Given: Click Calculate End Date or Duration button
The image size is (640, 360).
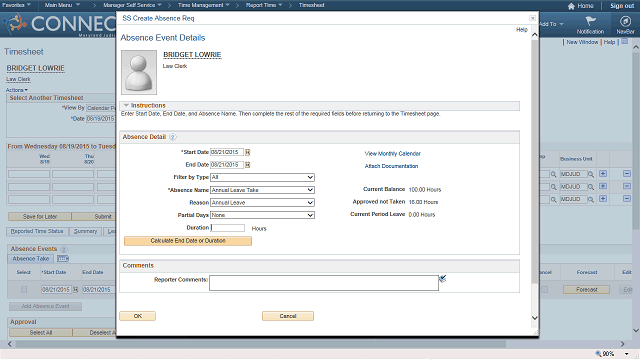Looking at the screenshot, I should 188,241.
